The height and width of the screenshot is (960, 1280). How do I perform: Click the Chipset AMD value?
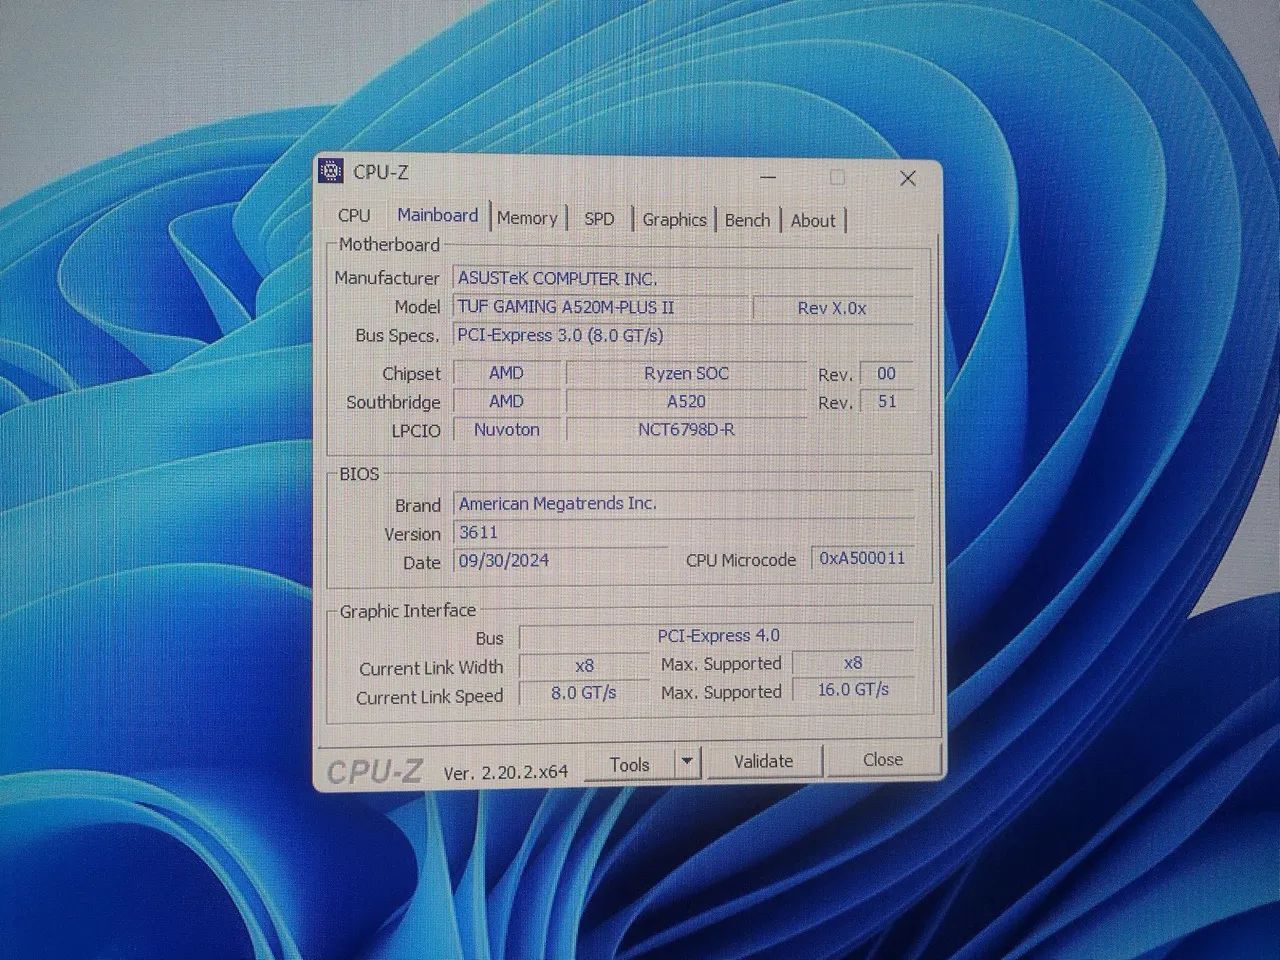click(506, 373)
